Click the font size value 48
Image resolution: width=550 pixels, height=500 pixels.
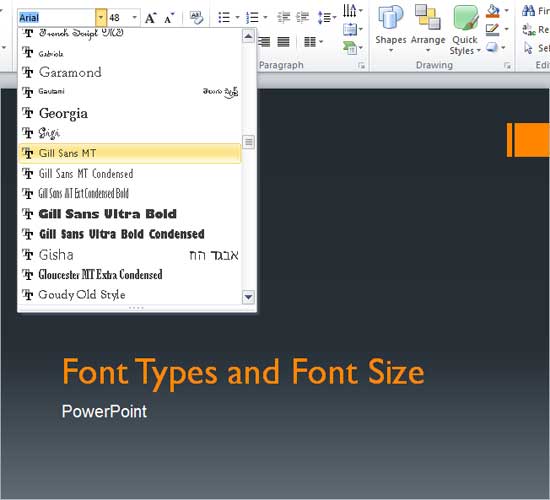pos(115,18)
